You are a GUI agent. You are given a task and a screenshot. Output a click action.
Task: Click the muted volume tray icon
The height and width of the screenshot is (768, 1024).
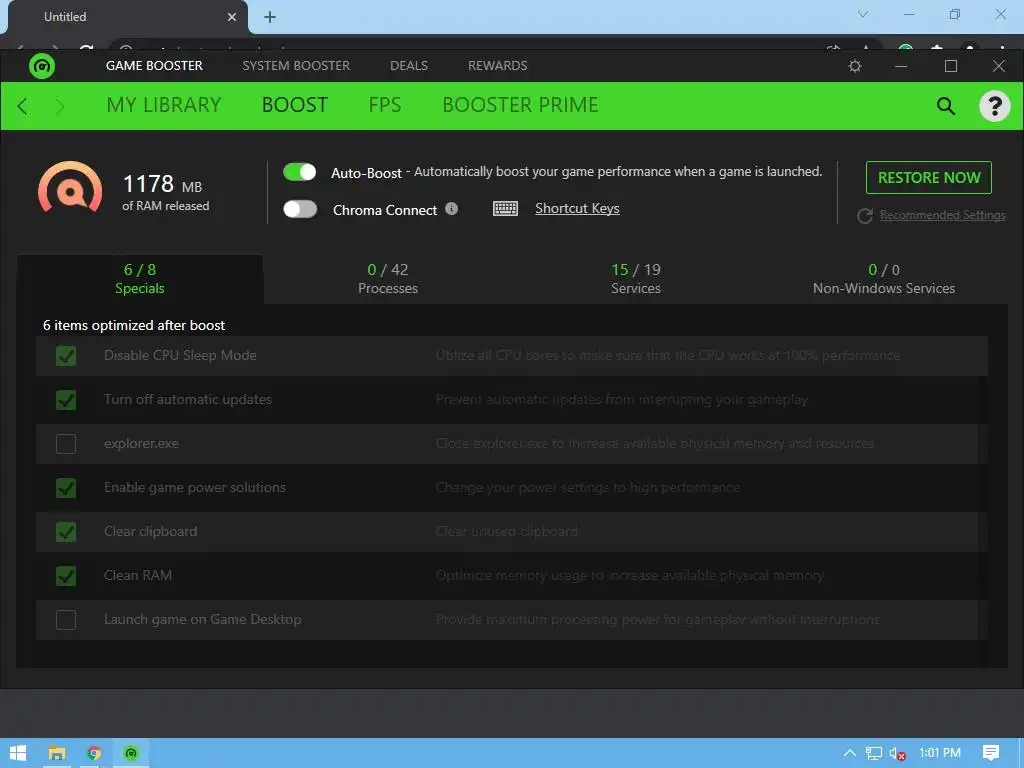click(897, 754)
